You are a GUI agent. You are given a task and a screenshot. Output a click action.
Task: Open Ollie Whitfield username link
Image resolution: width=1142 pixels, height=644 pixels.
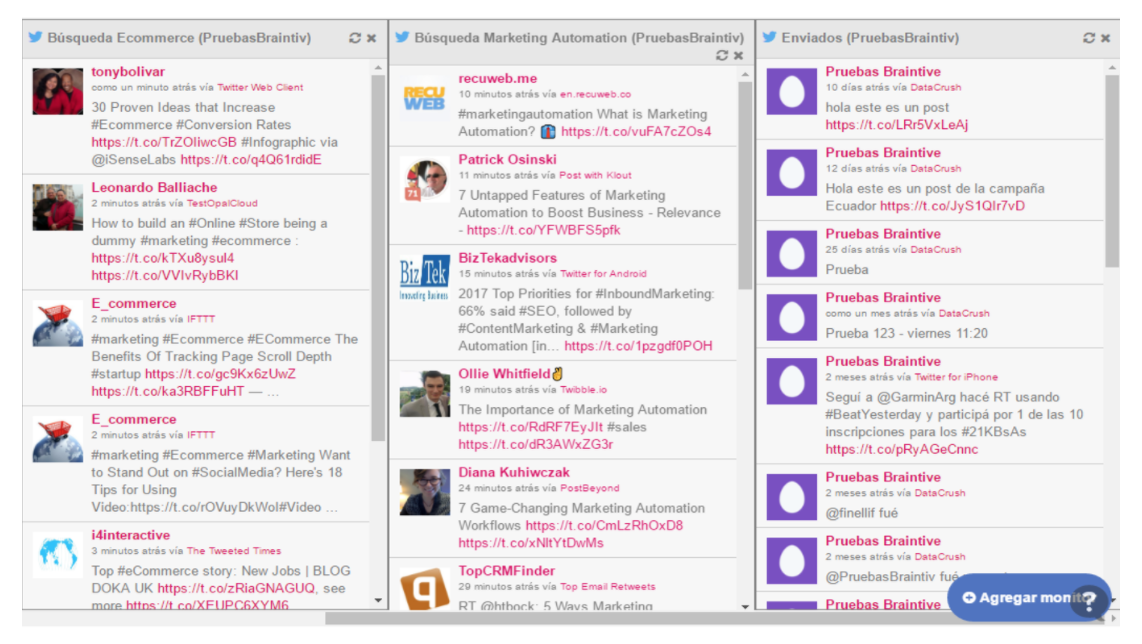504,374
